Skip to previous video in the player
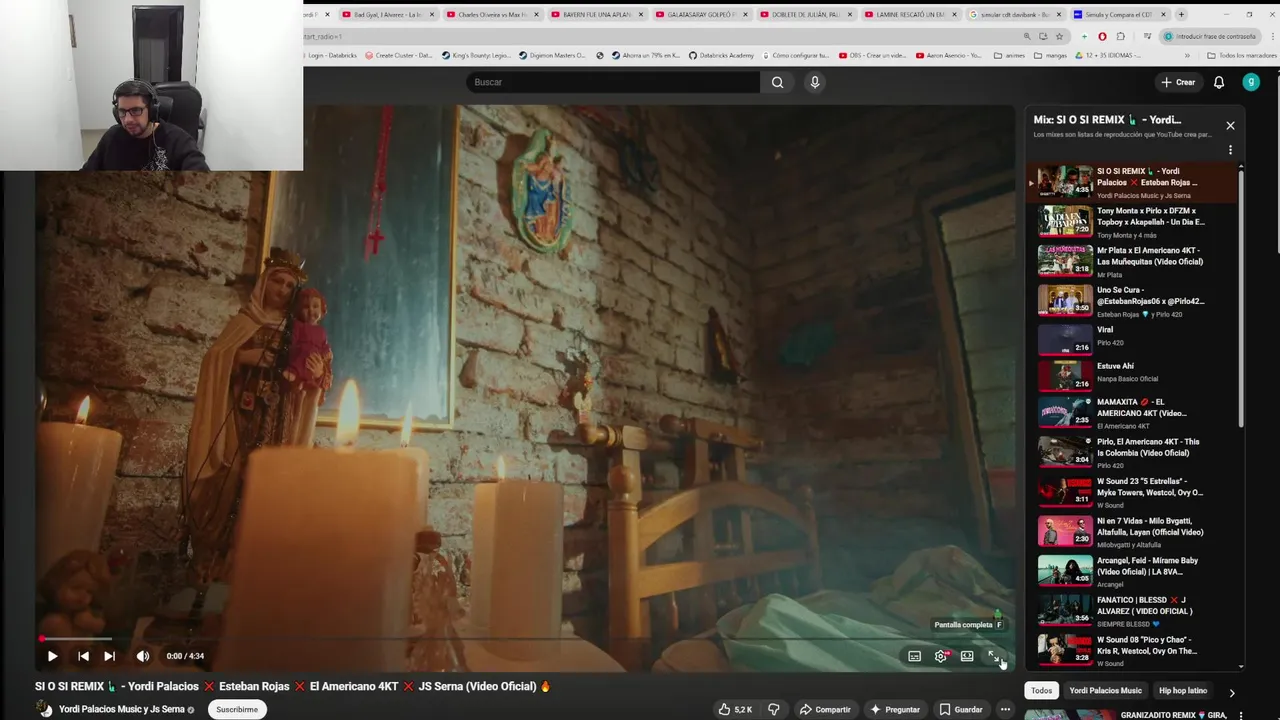This screenshot has width=1280, height=720. point(83,656)
